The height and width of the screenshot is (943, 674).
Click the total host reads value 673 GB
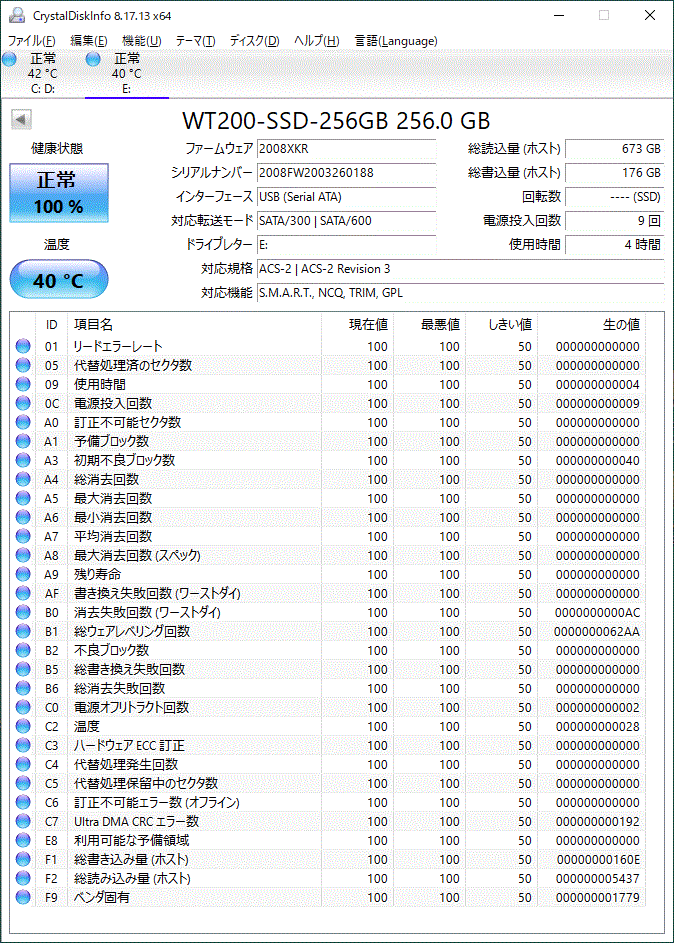(x=614, y=149)
